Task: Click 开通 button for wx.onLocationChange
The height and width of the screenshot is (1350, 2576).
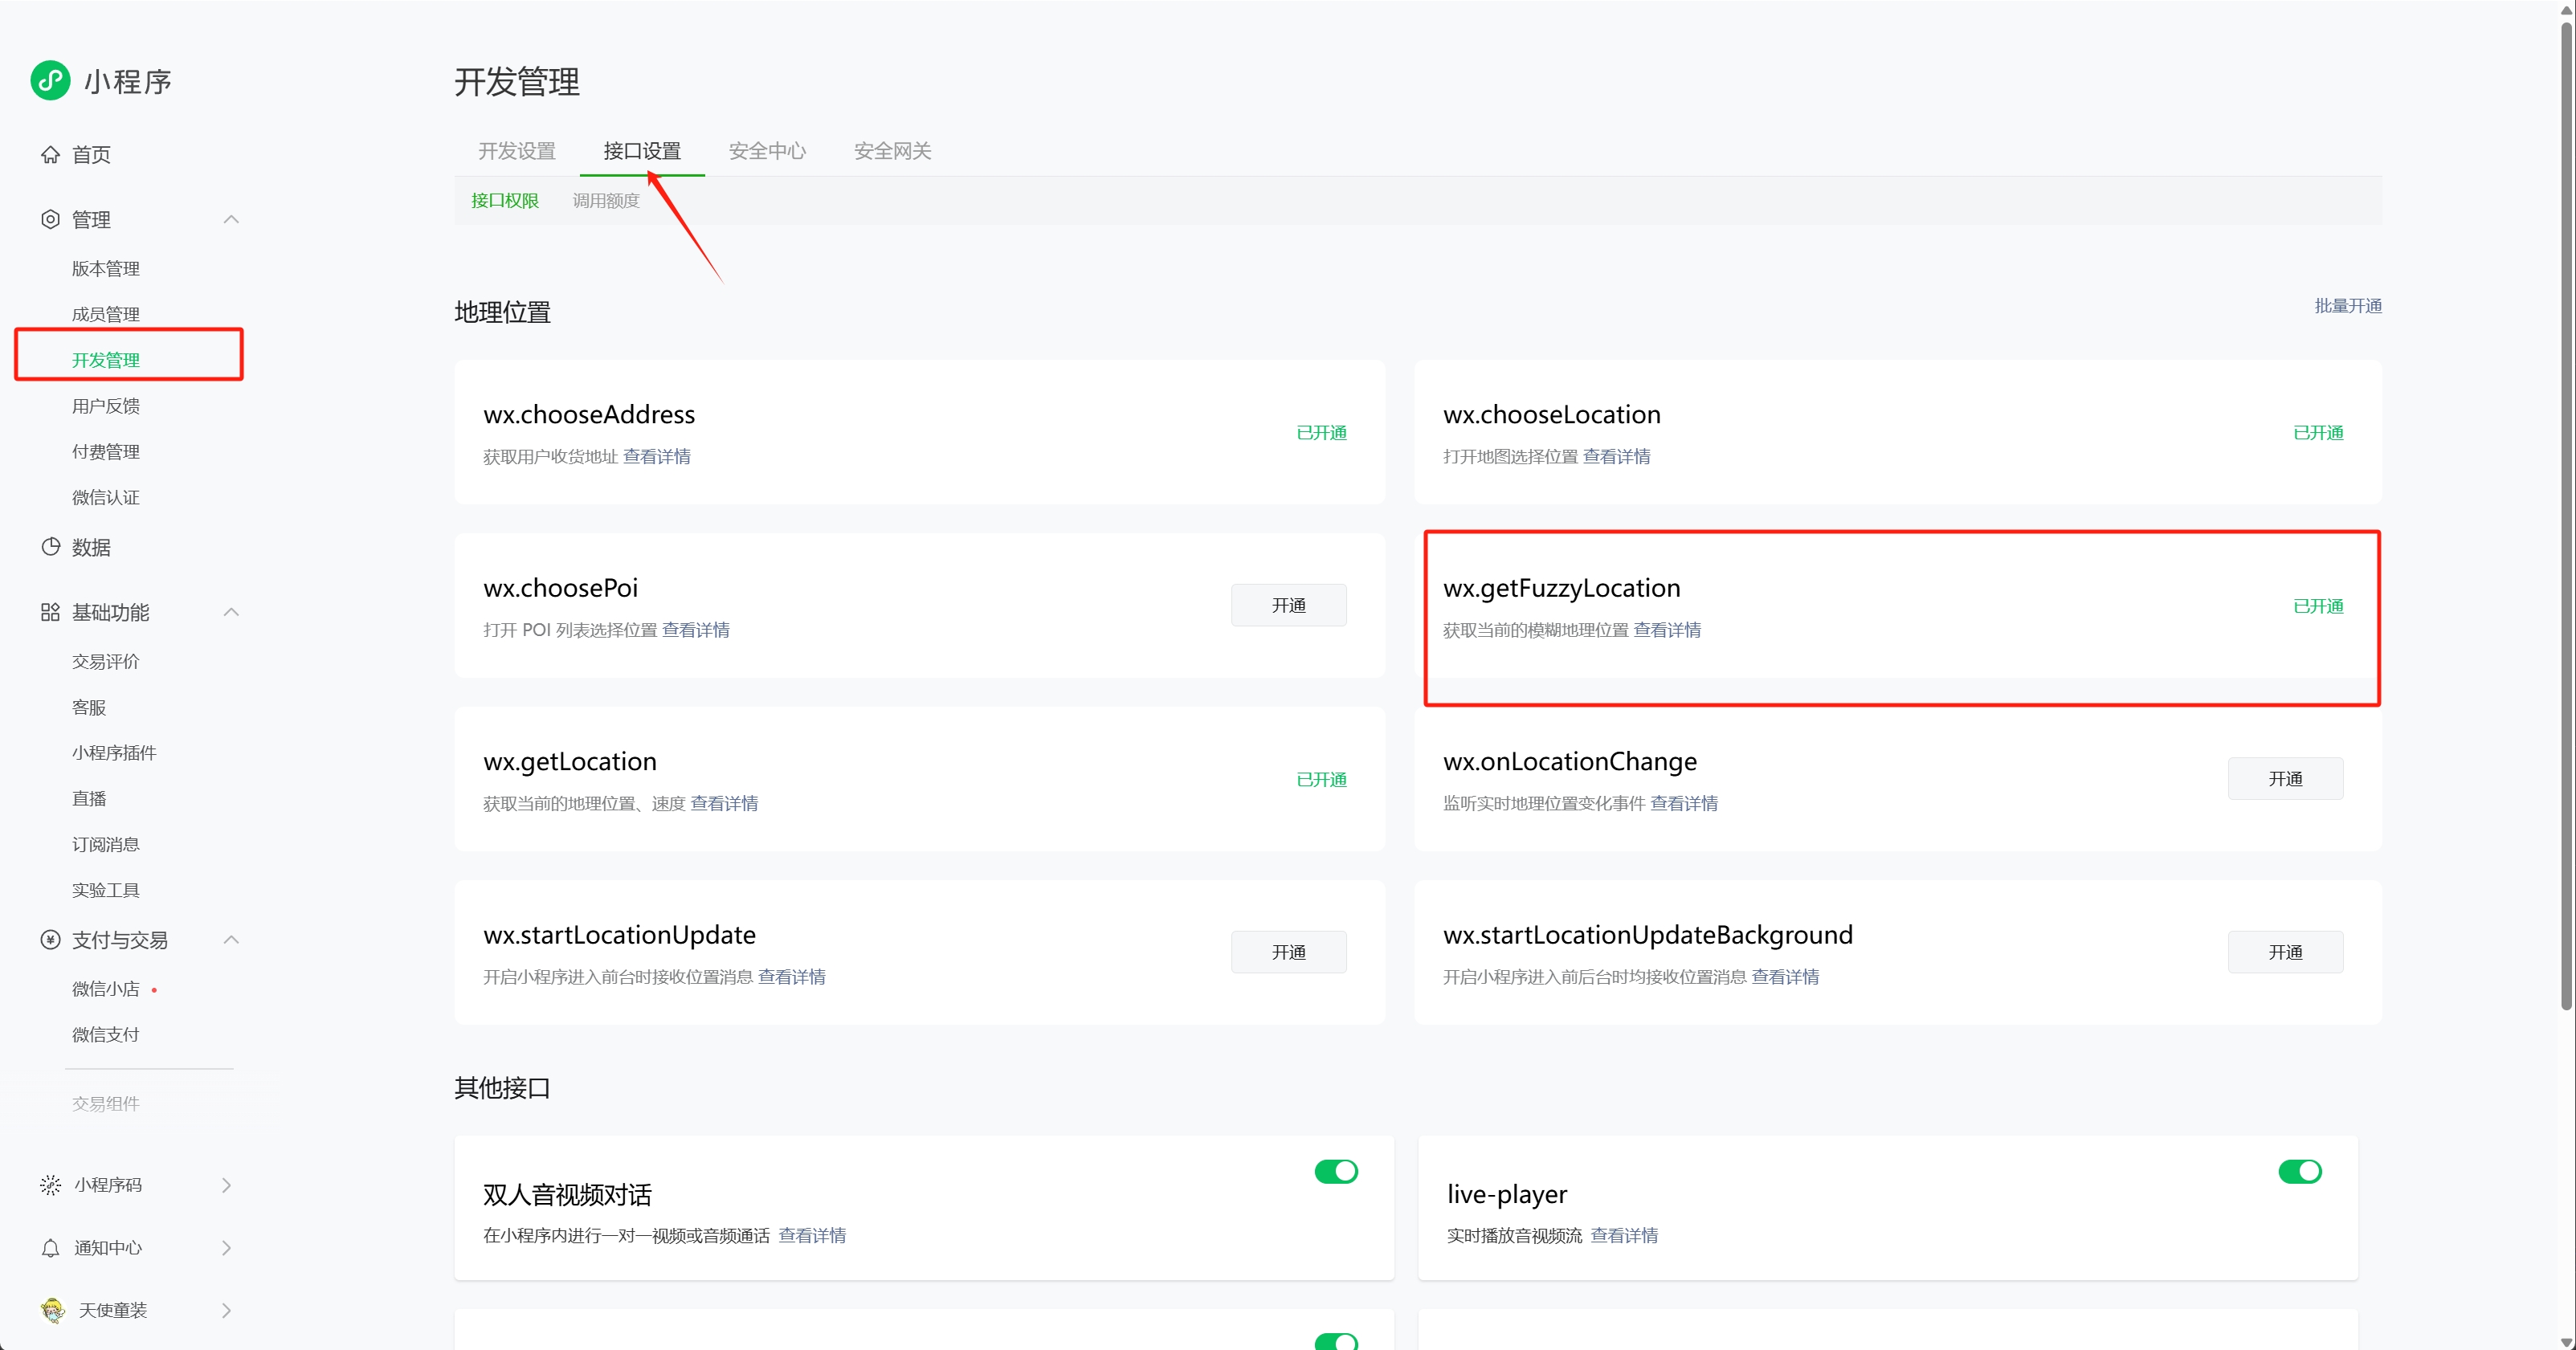Action: [x=2285, y=778]
